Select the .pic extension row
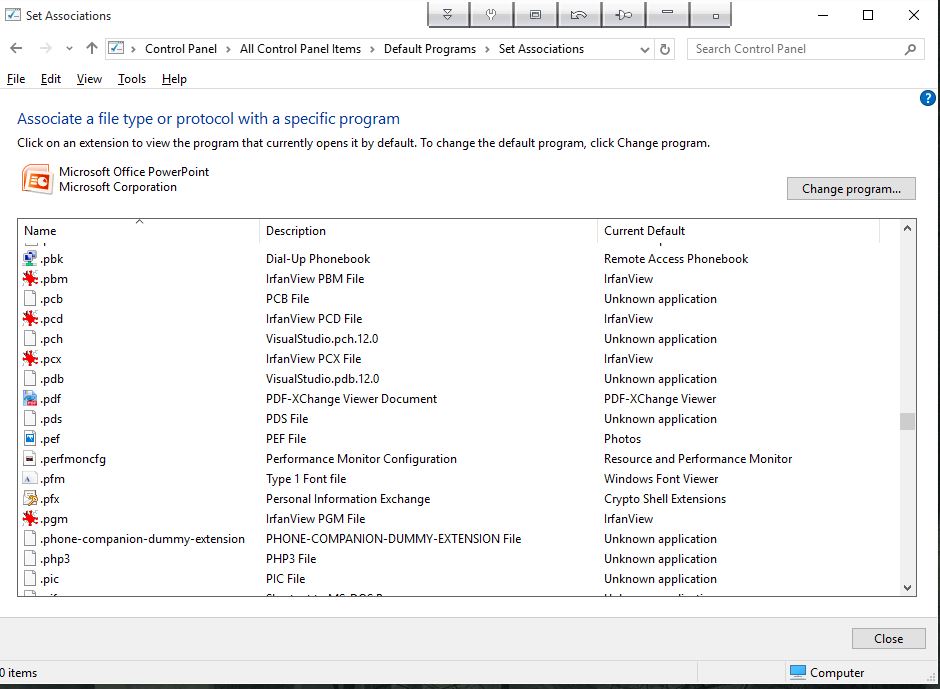The image size is (940, 689). 459,579
